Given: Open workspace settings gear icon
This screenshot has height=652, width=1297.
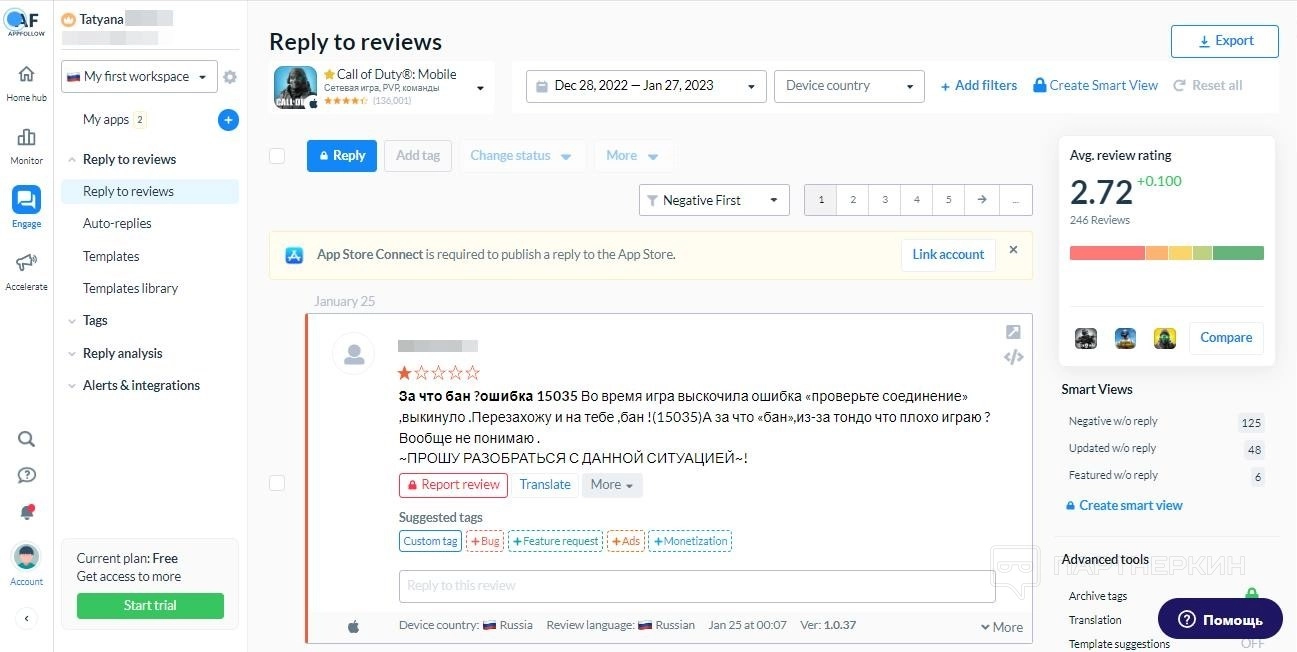Looking at the screenshot, I should click(x=230, y=77).
